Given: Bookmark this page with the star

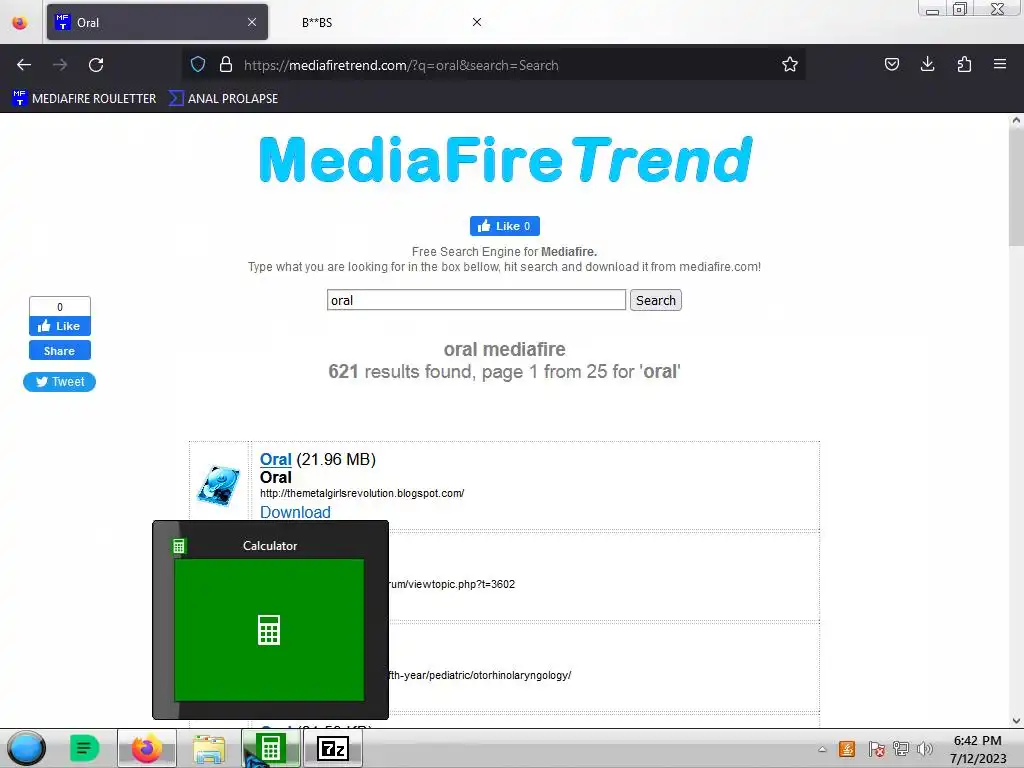Looking at the screenshot, I should (x=790, y=65).
